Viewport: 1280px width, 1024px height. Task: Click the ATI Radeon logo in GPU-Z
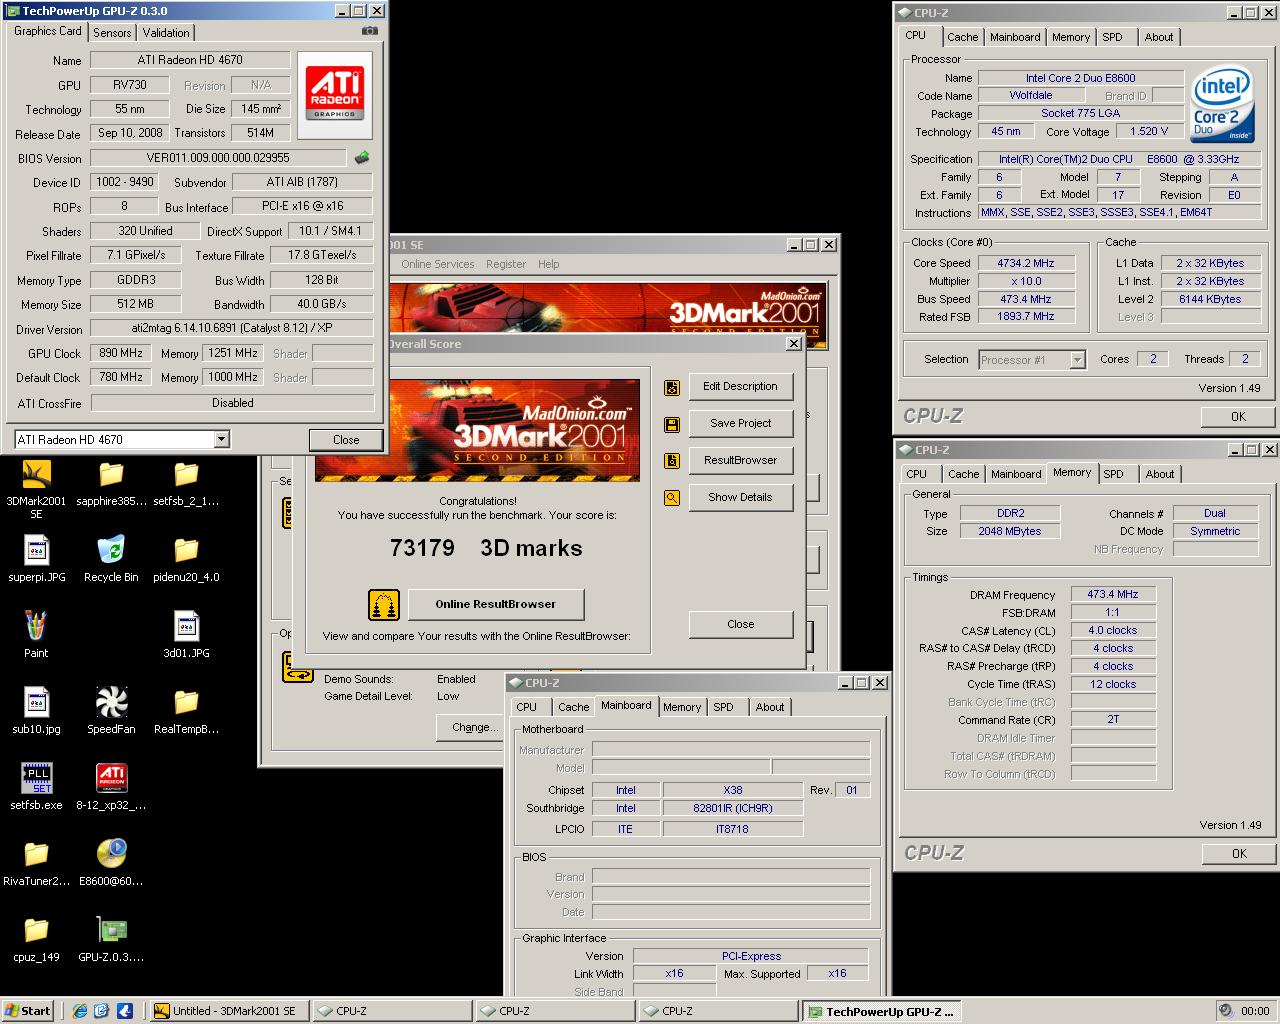(335, 94)
